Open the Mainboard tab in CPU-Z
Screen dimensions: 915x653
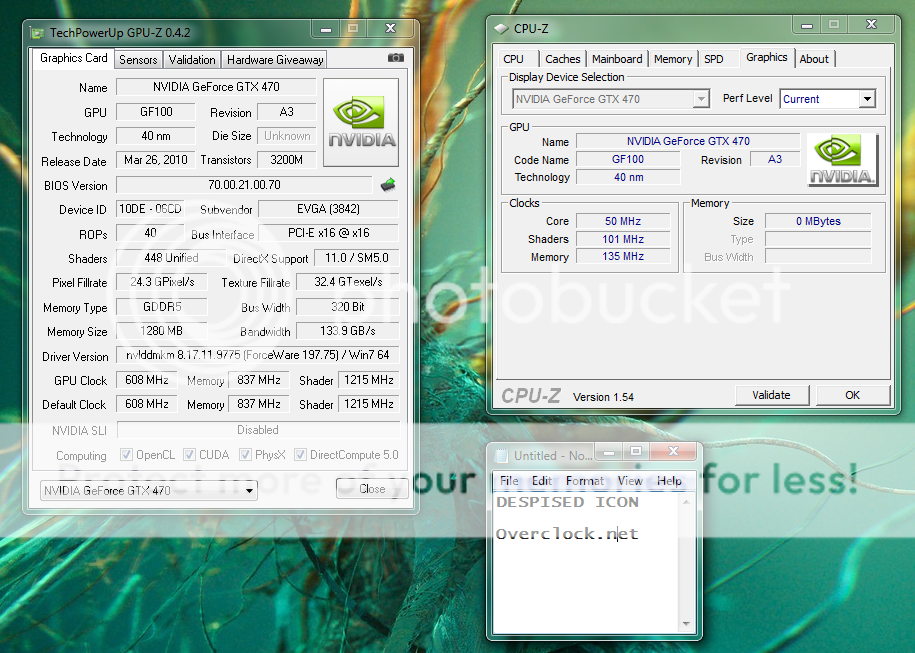click(x=617, y=59)
